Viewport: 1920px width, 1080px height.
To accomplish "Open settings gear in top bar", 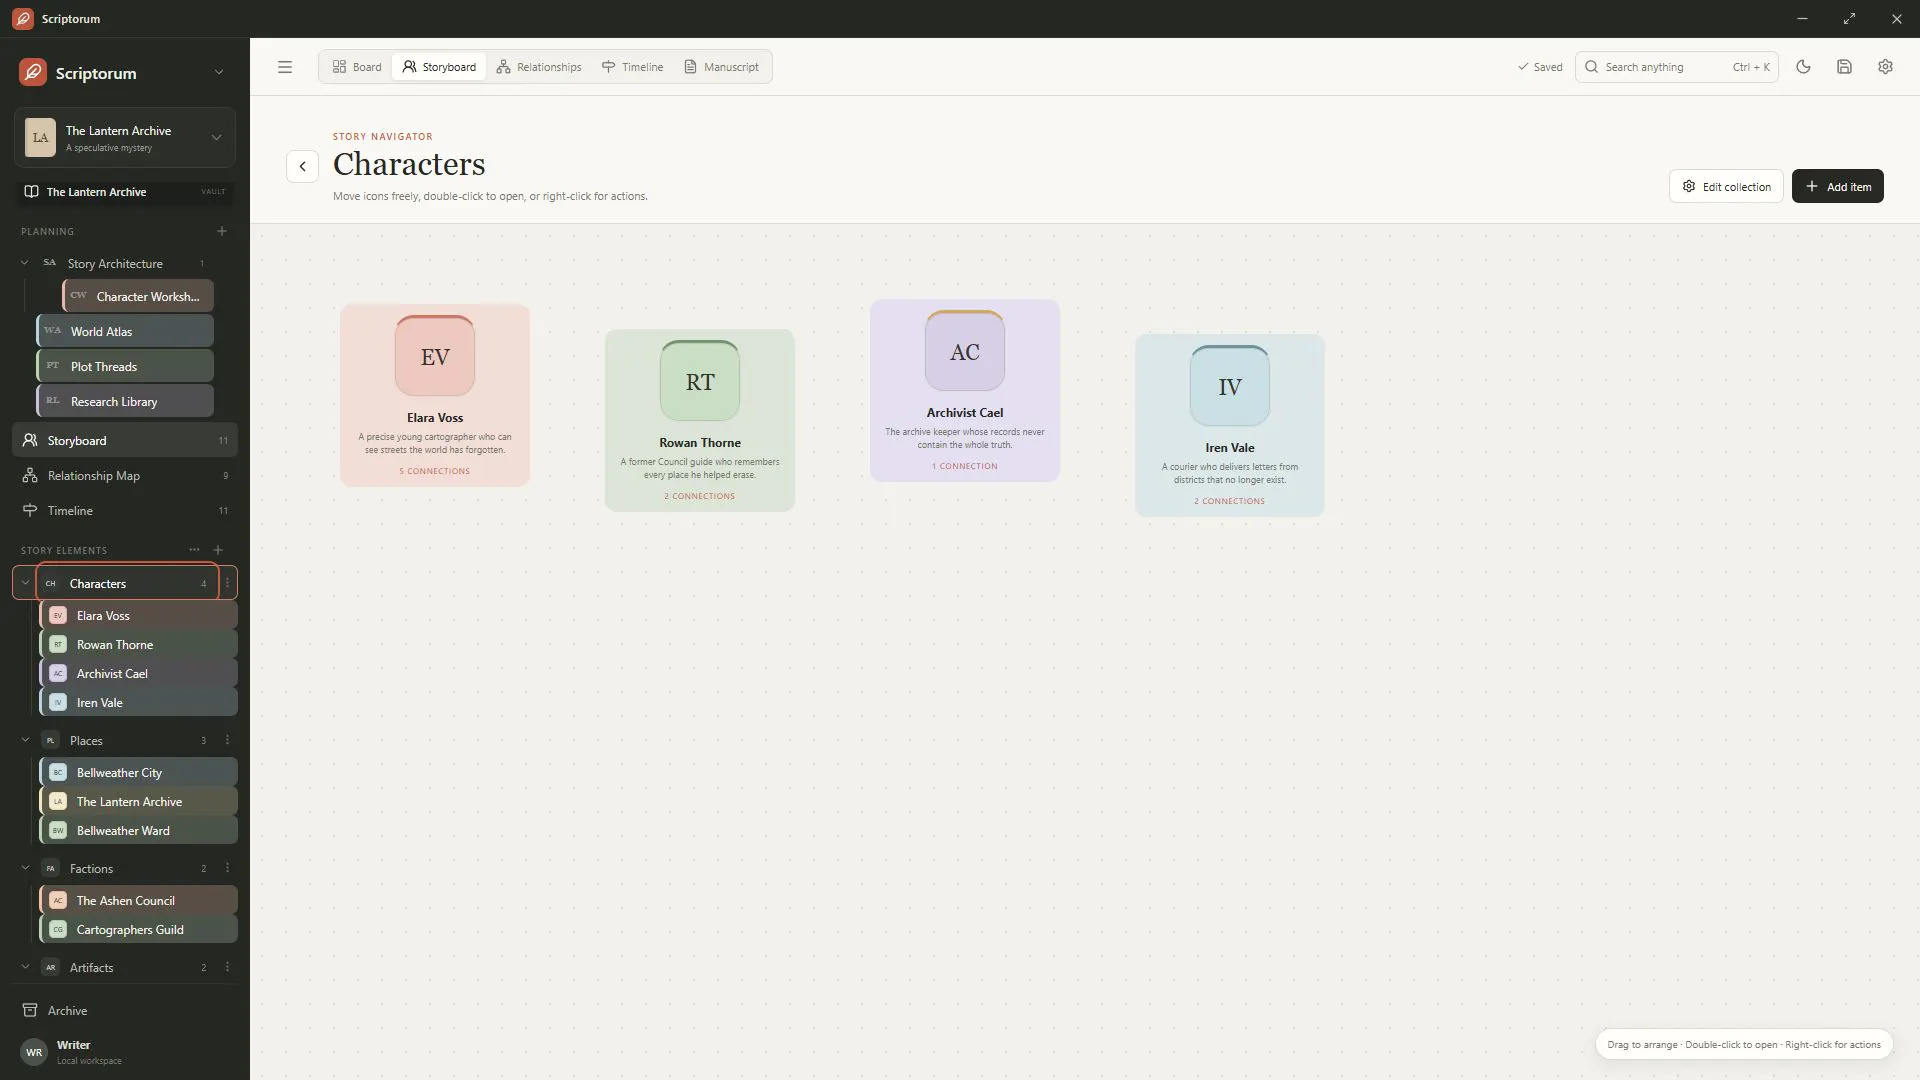I will [x=1885, y=67].
